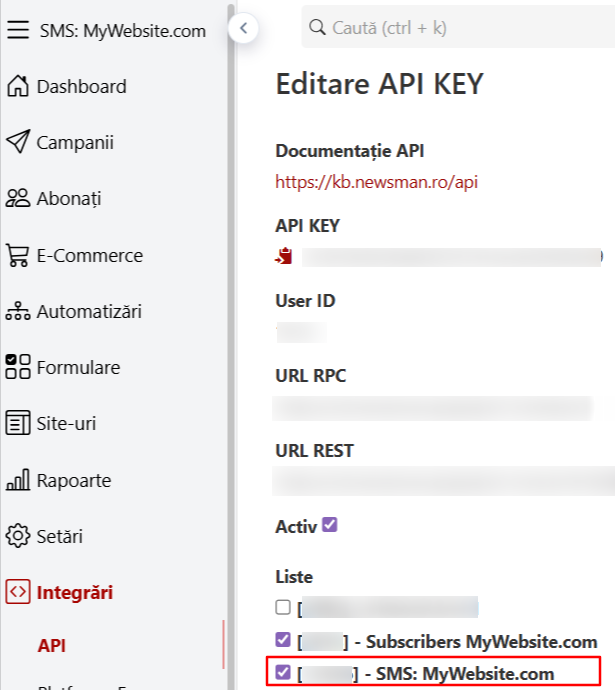Click the Setări gear icon
The image size is (615, 690).
[x=18, y=536]
